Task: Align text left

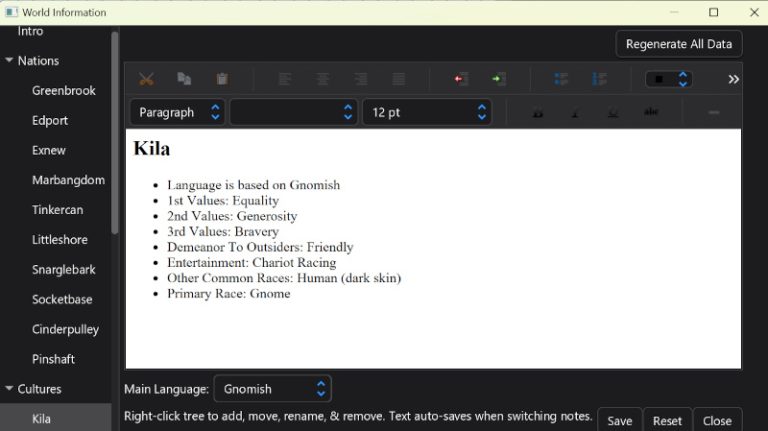Action: pos(285,79)
